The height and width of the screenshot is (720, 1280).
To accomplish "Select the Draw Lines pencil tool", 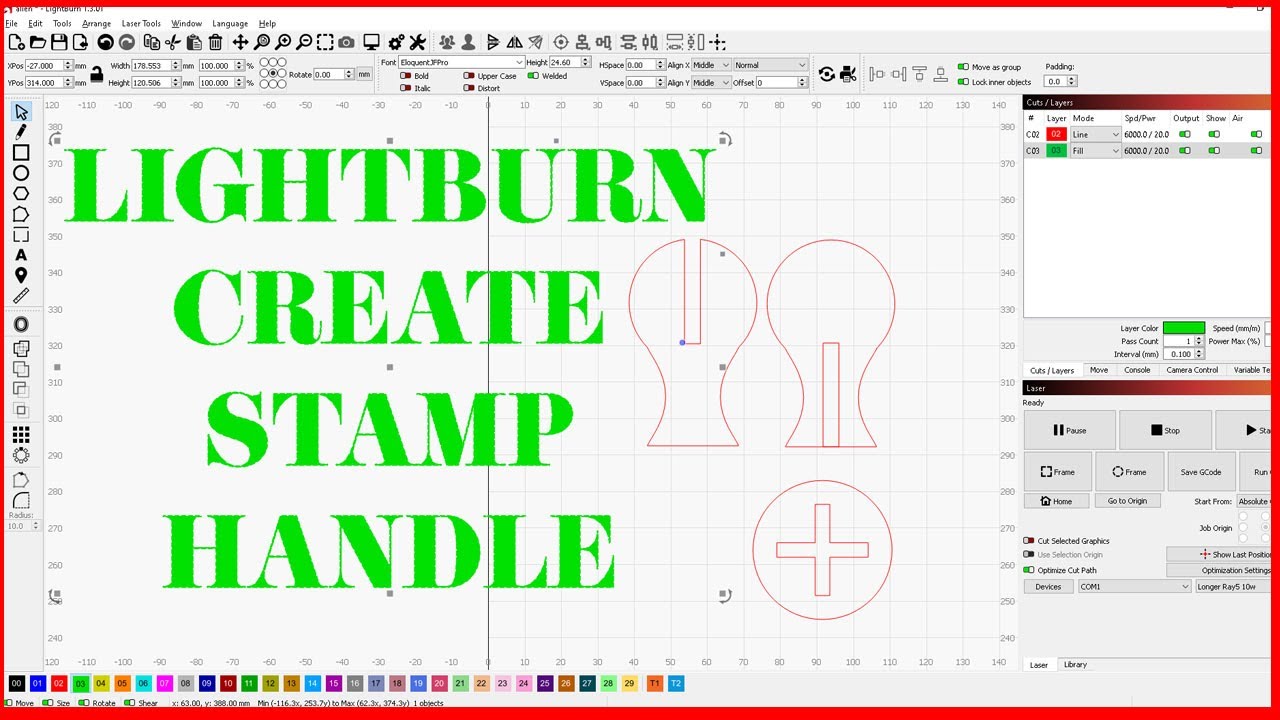I will [x=21, y=131].
